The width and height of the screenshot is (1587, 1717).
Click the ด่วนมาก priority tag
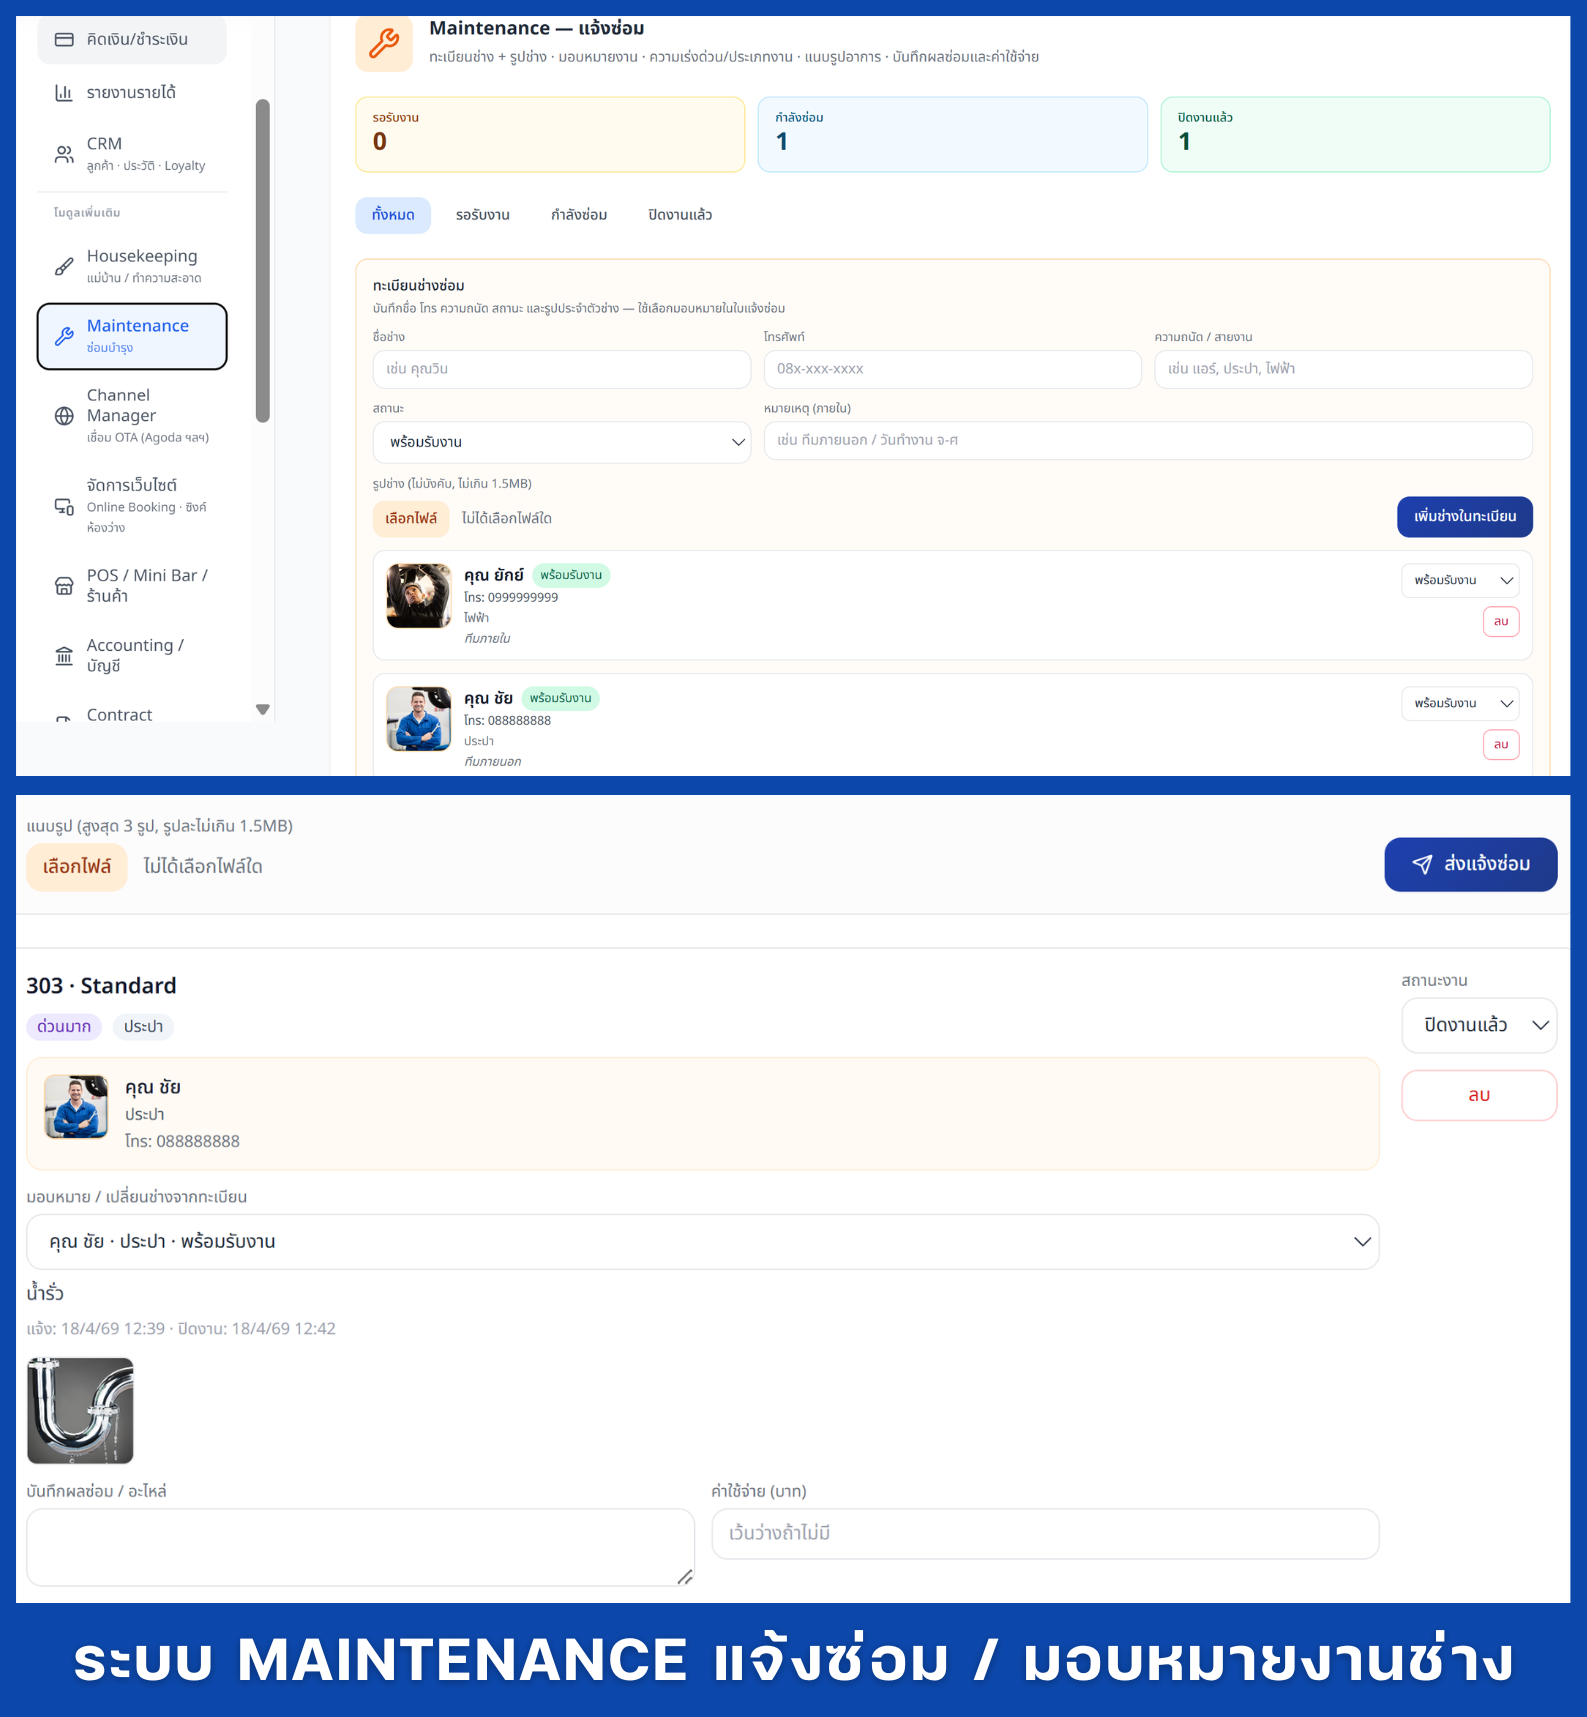[64, 1027]
